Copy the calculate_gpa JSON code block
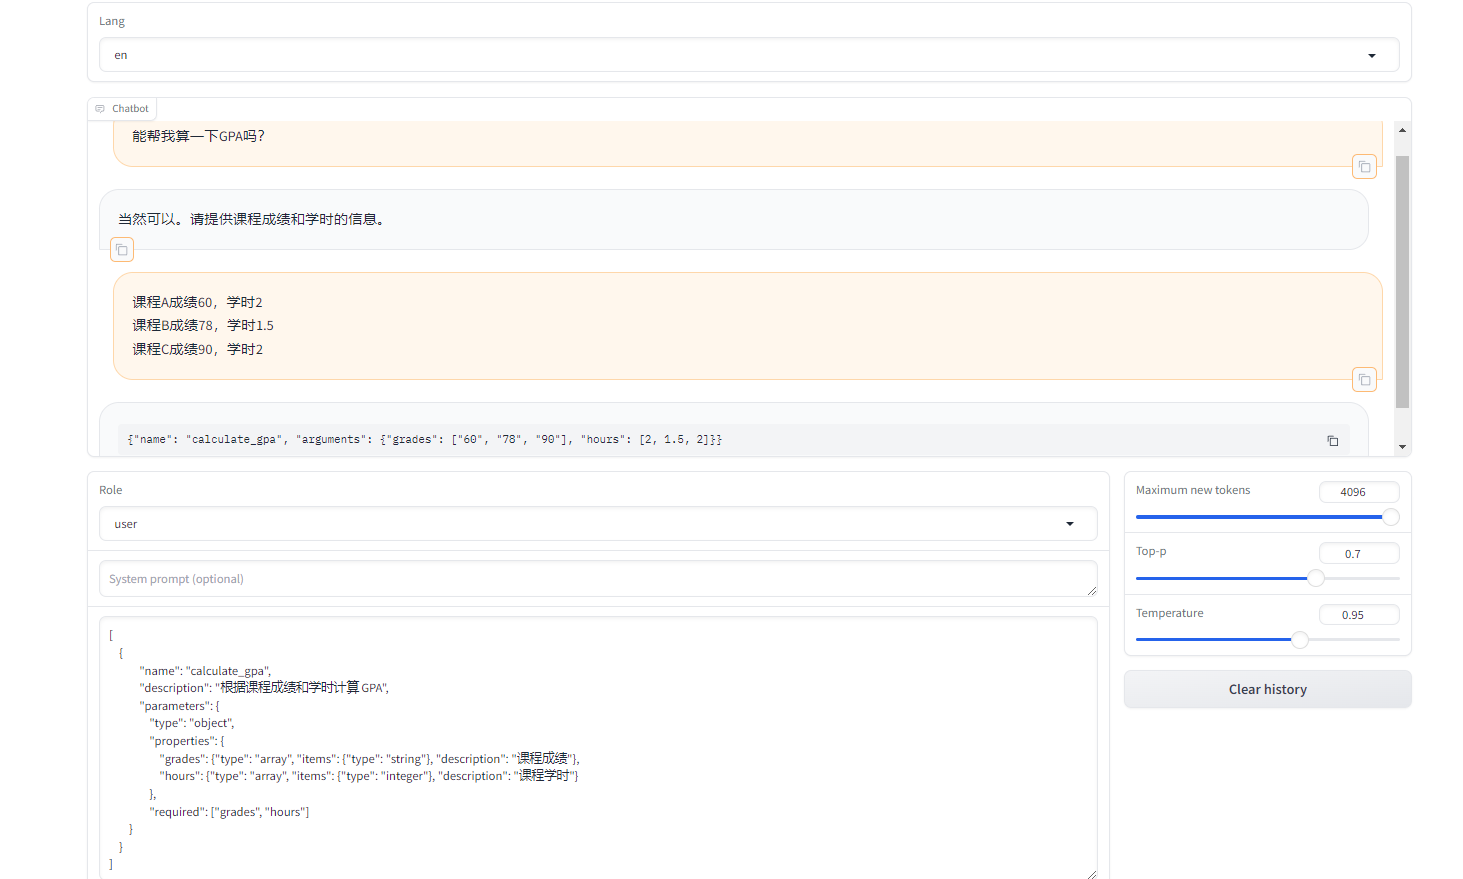 1332,440
